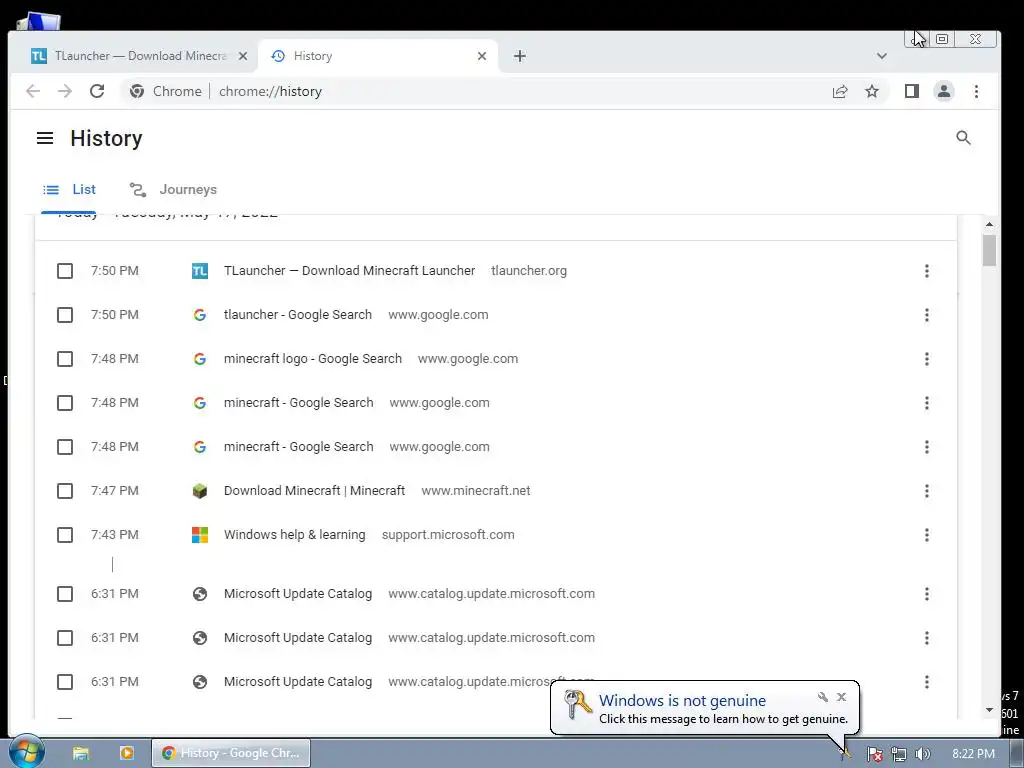Check the 7:43 PM history entry checkbox
Screen dimensions: 1024x768
[65, 535]
